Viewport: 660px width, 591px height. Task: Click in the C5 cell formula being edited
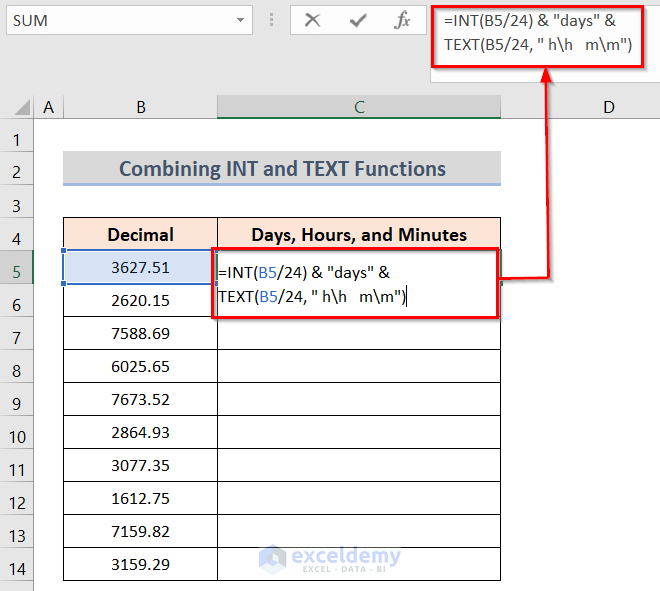click(356, 284)
